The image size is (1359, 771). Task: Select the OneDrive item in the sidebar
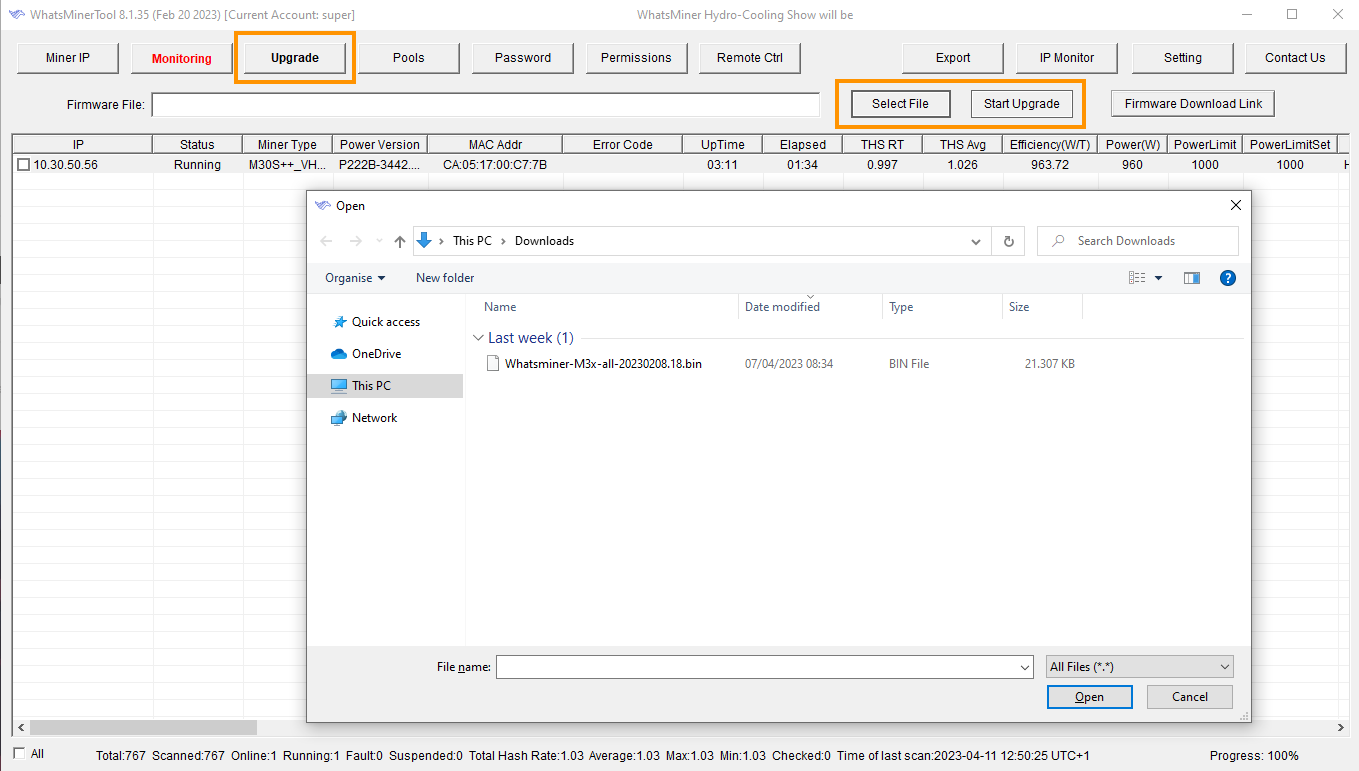click(377, 353)
